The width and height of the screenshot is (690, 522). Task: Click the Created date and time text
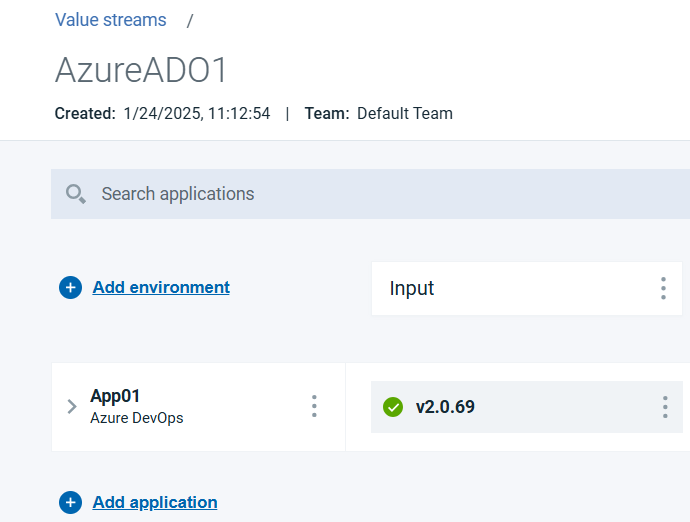pos(197,114)
